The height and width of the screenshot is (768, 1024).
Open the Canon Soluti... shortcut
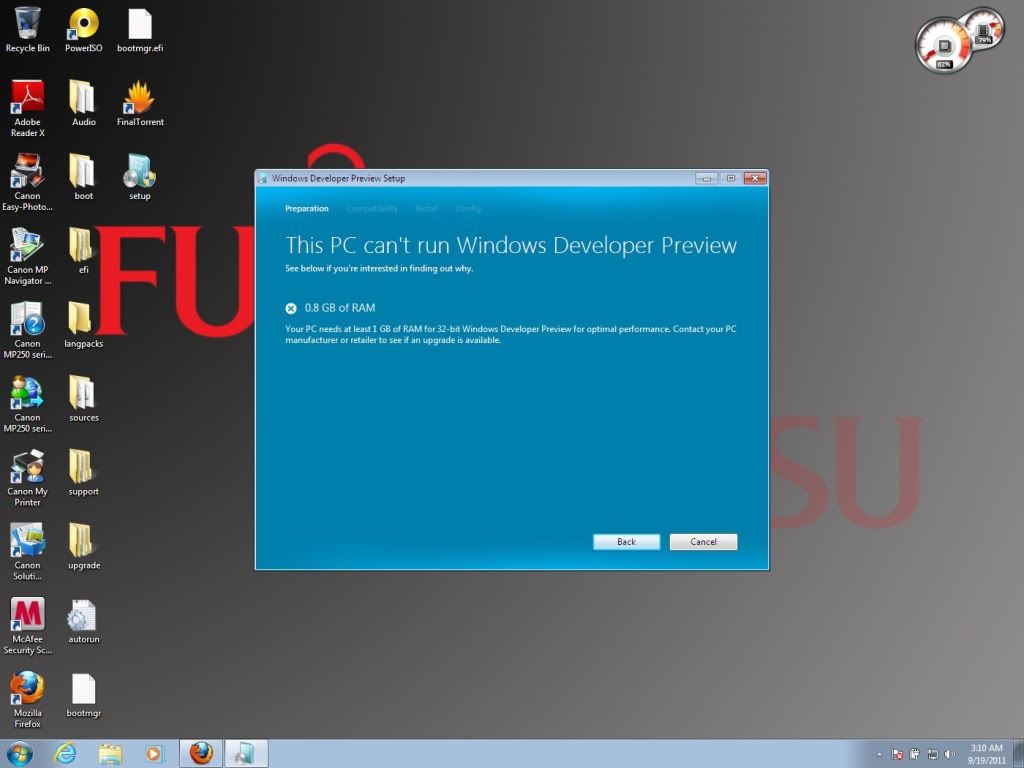pos(27,552)
